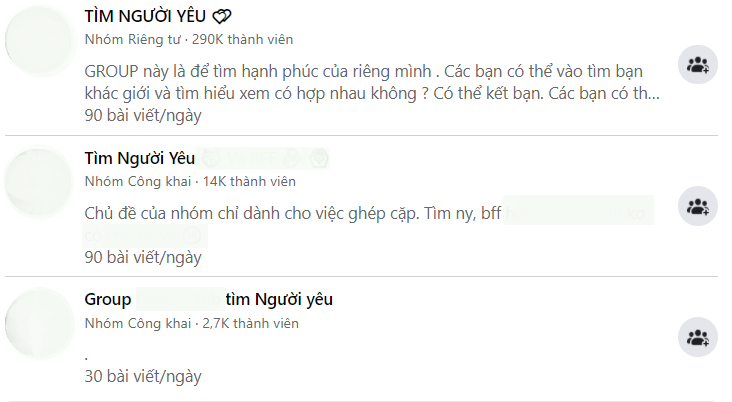
Task: Click blurred text after 'Tìm ny, bff'
Action: point(578,214)
